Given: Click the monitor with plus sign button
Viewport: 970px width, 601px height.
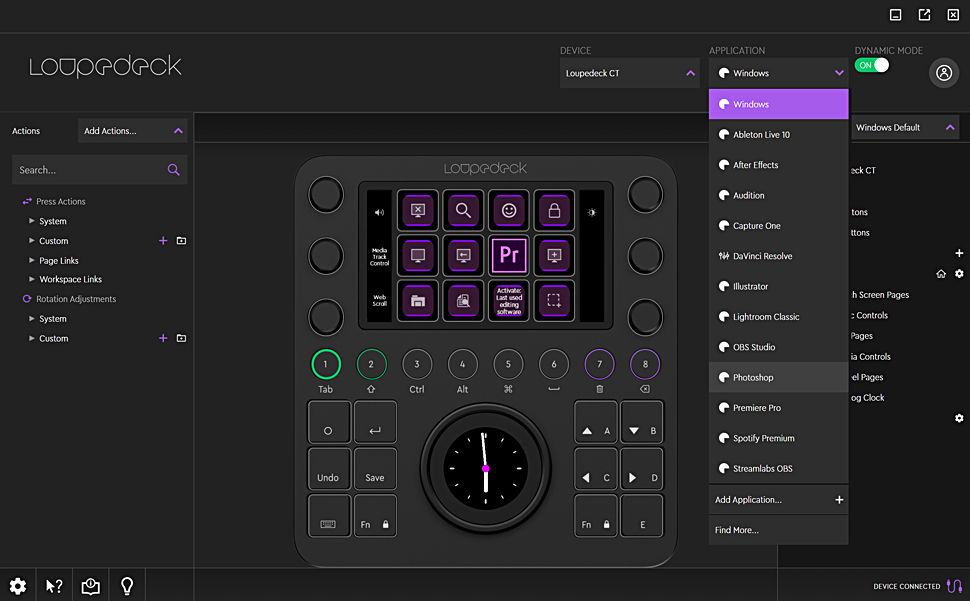Looking at the screenshot, I should 554,255.
